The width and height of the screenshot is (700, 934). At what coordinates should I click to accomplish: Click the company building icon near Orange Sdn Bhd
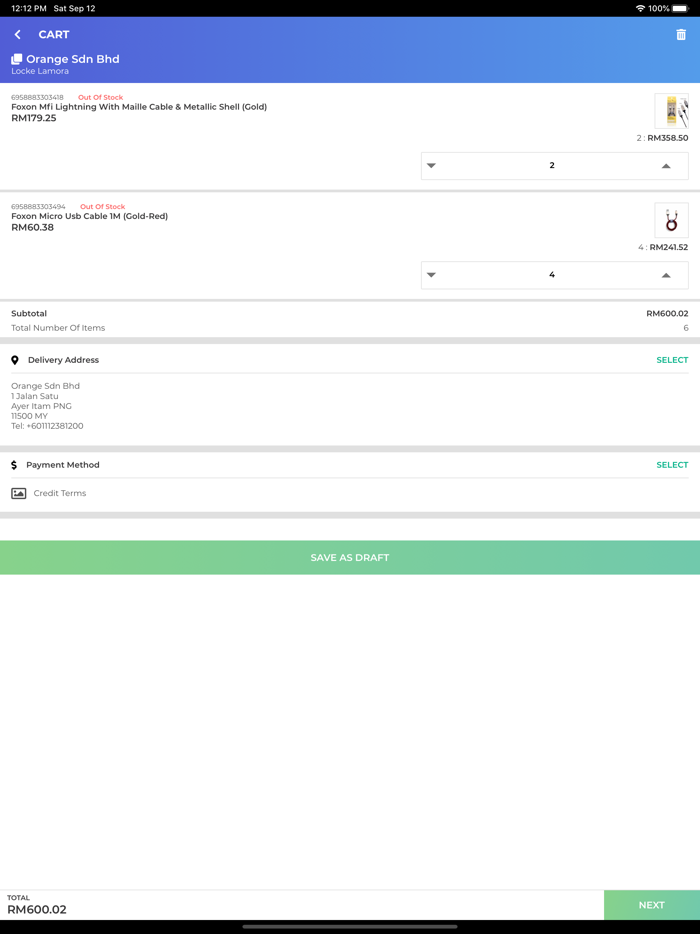16,59
